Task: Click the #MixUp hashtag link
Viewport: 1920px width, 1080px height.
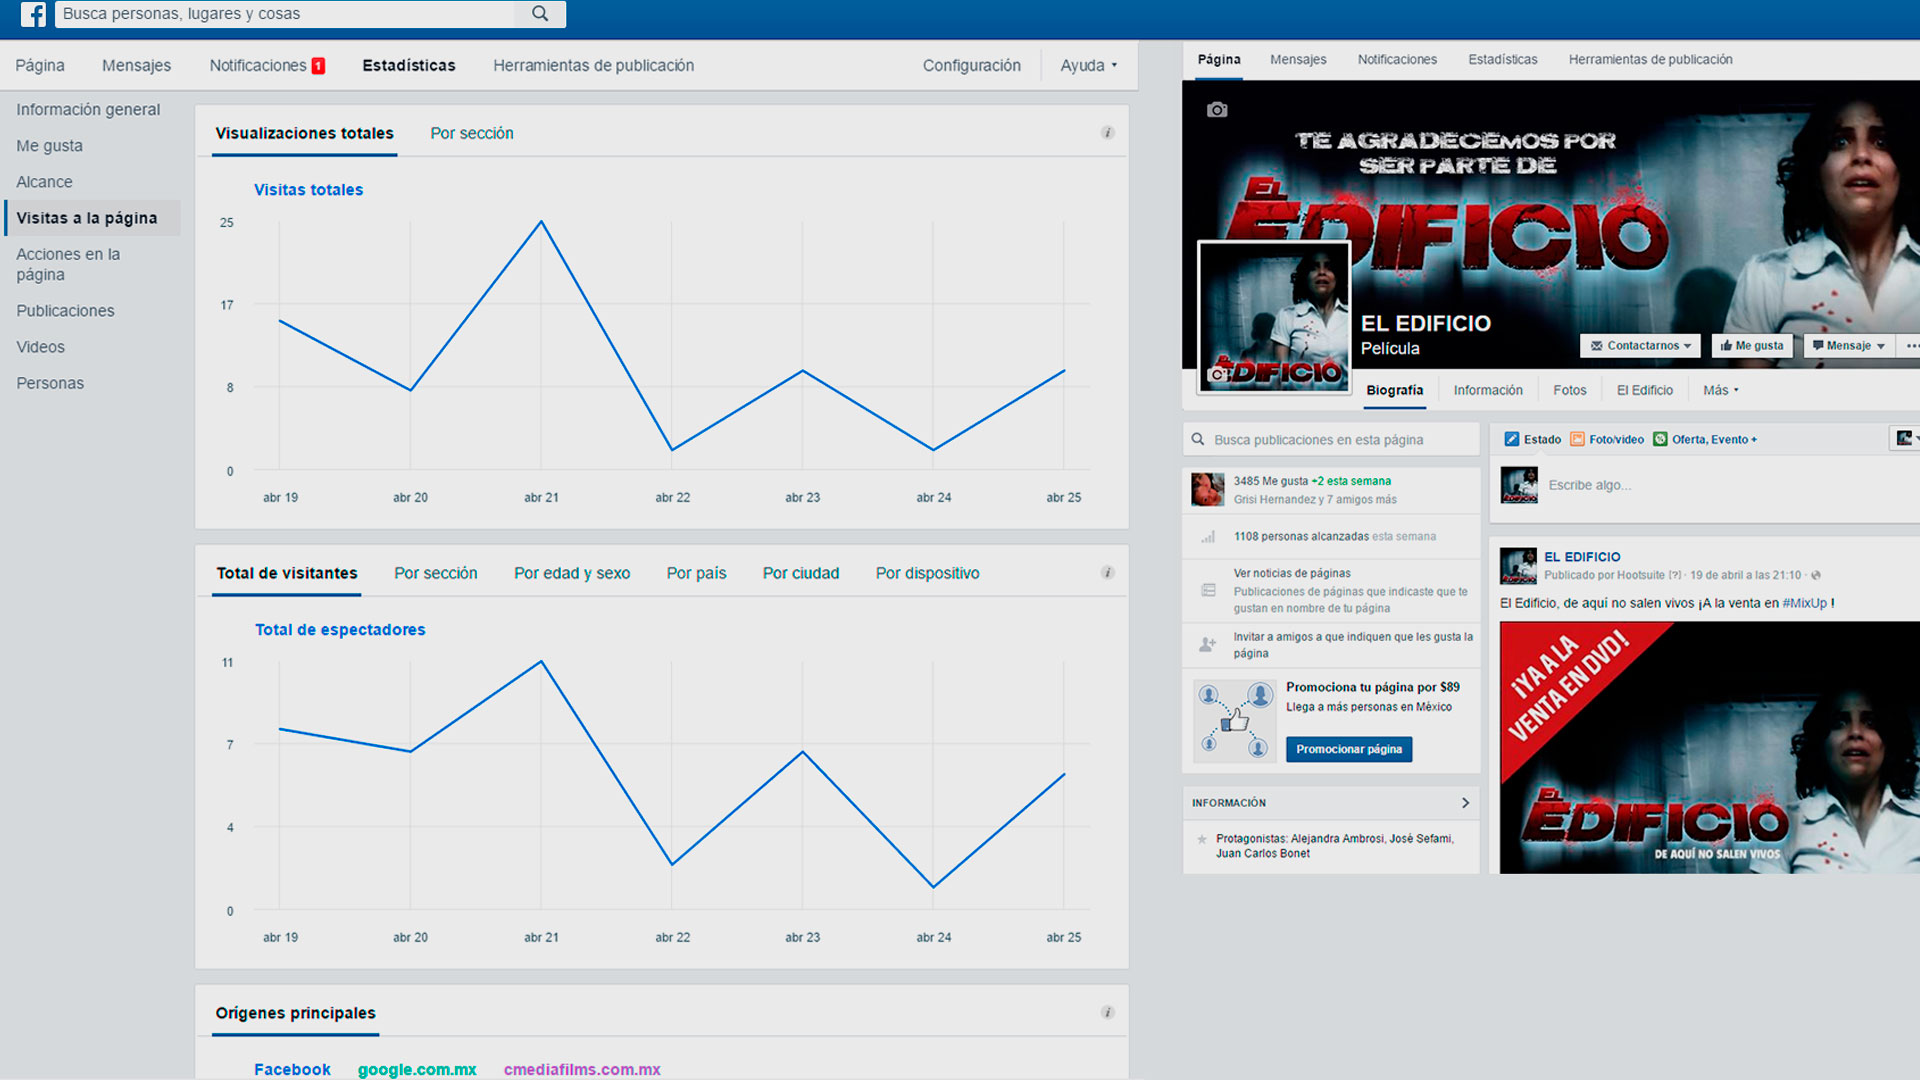Action: [x=1804, y=603]
